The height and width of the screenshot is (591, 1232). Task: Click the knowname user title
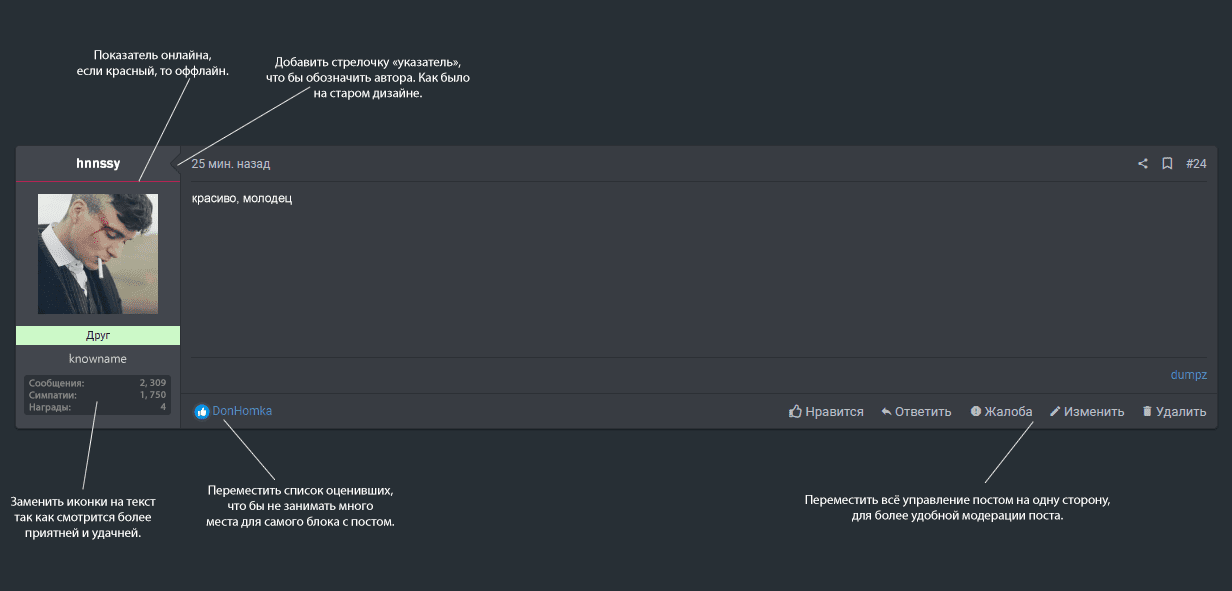click(98, 359)
